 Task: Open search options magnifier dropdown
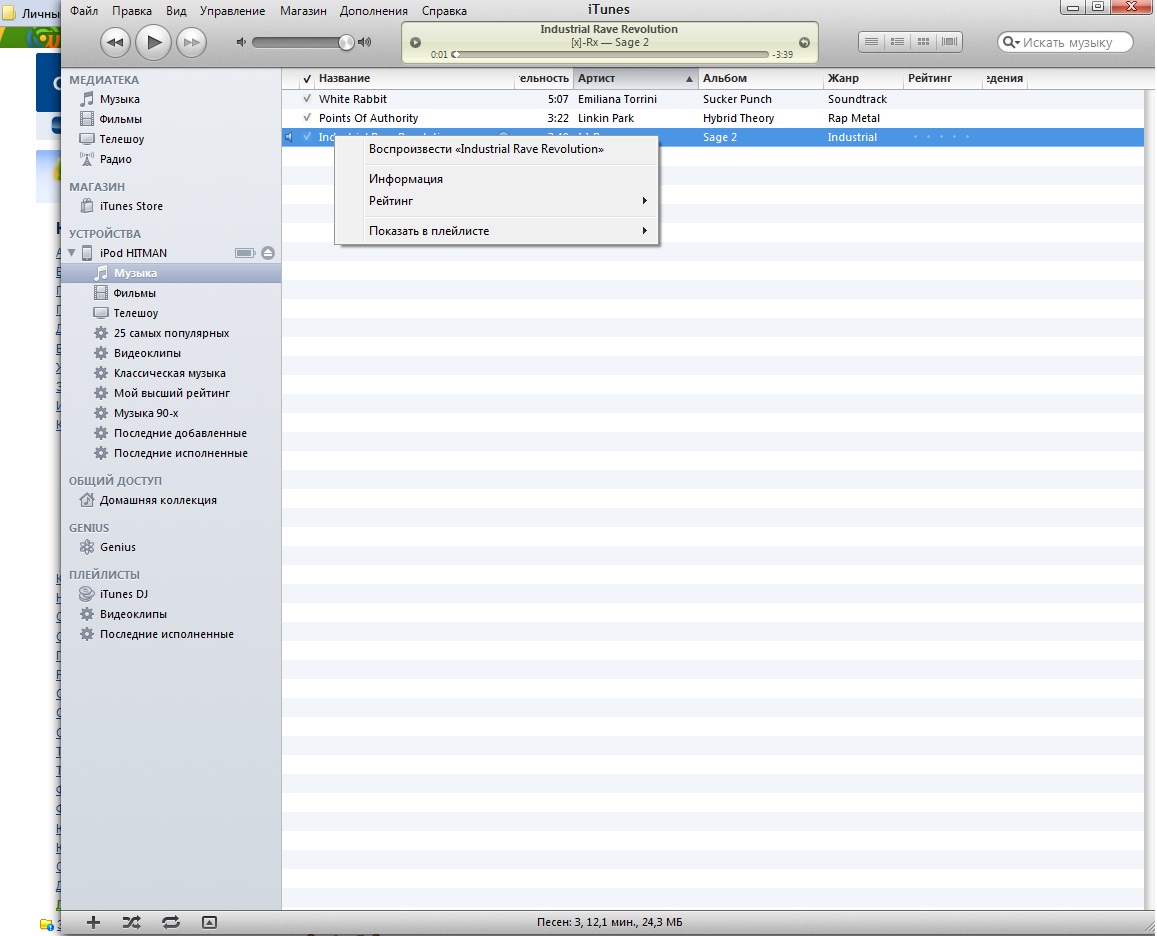point(1010,43)
